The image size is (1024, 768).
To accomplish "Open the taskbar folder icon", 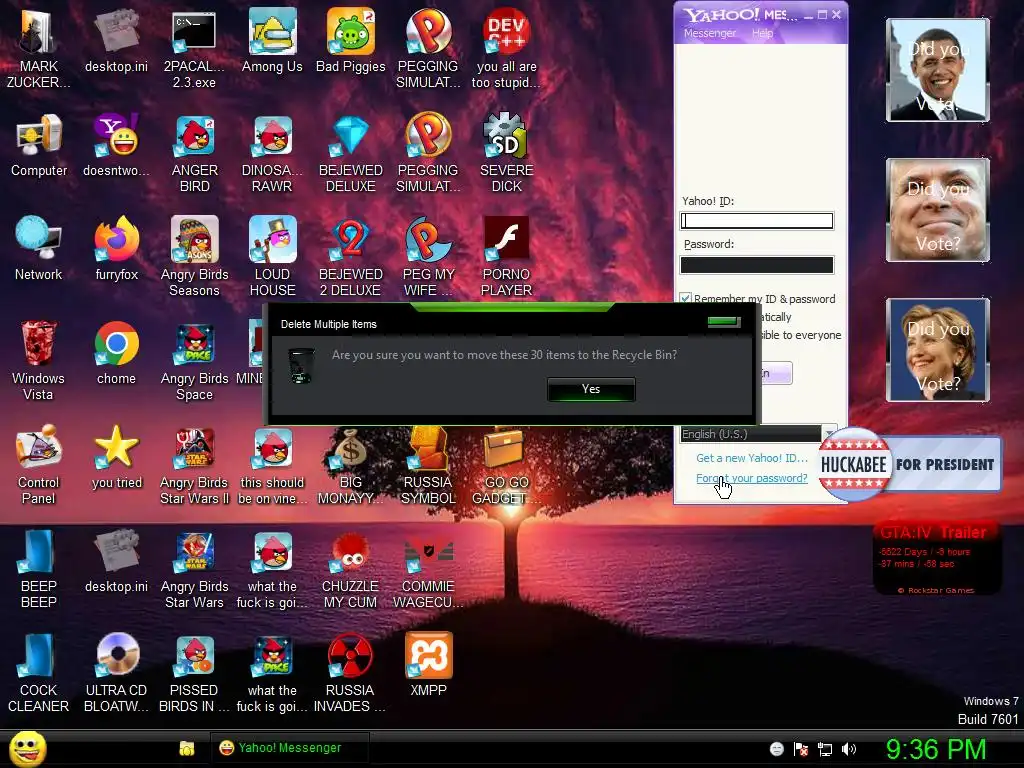I will pos(187,748).
